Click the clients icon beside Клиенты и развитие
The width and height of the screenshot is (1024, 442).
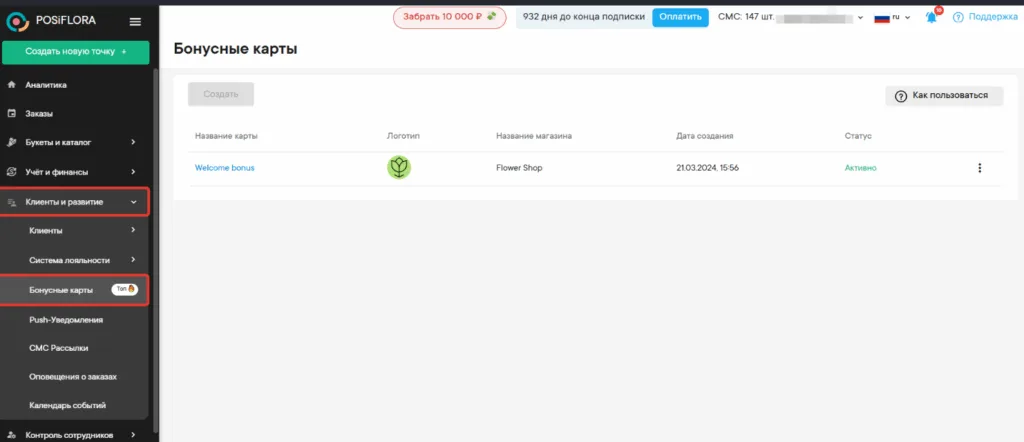[x=11, y=202]
